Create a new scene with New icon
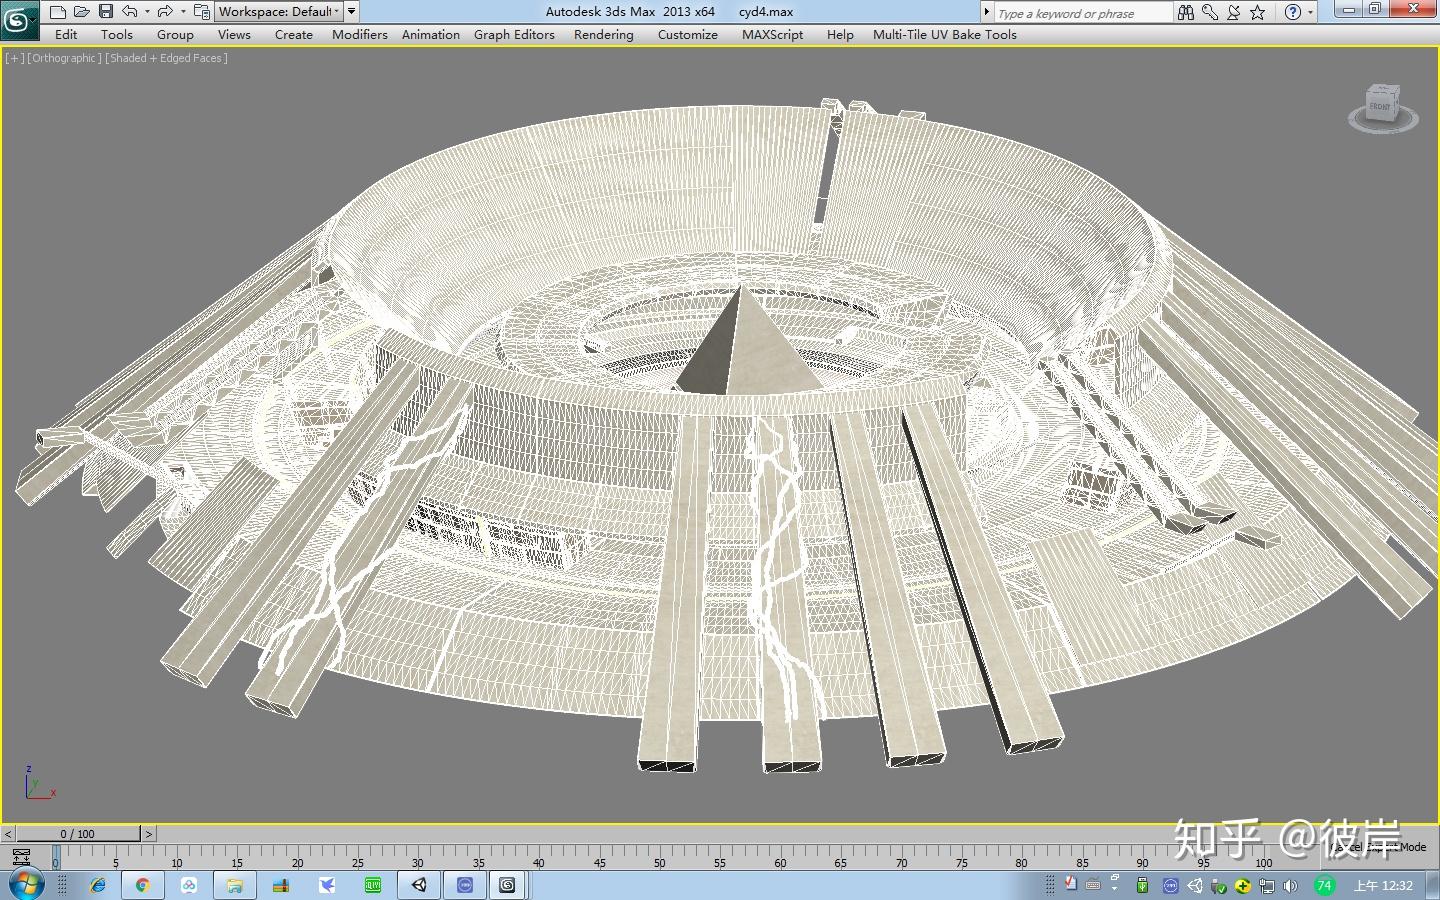The height and width of the screenshot is (900, 1440). click(x=57, y=12)
